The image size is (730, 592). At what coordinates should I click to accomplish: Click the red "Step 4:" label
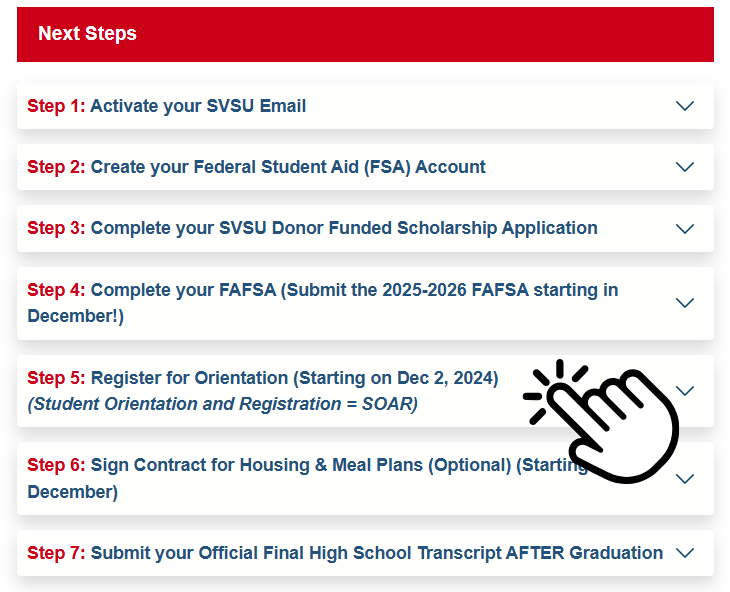[56, 290]
